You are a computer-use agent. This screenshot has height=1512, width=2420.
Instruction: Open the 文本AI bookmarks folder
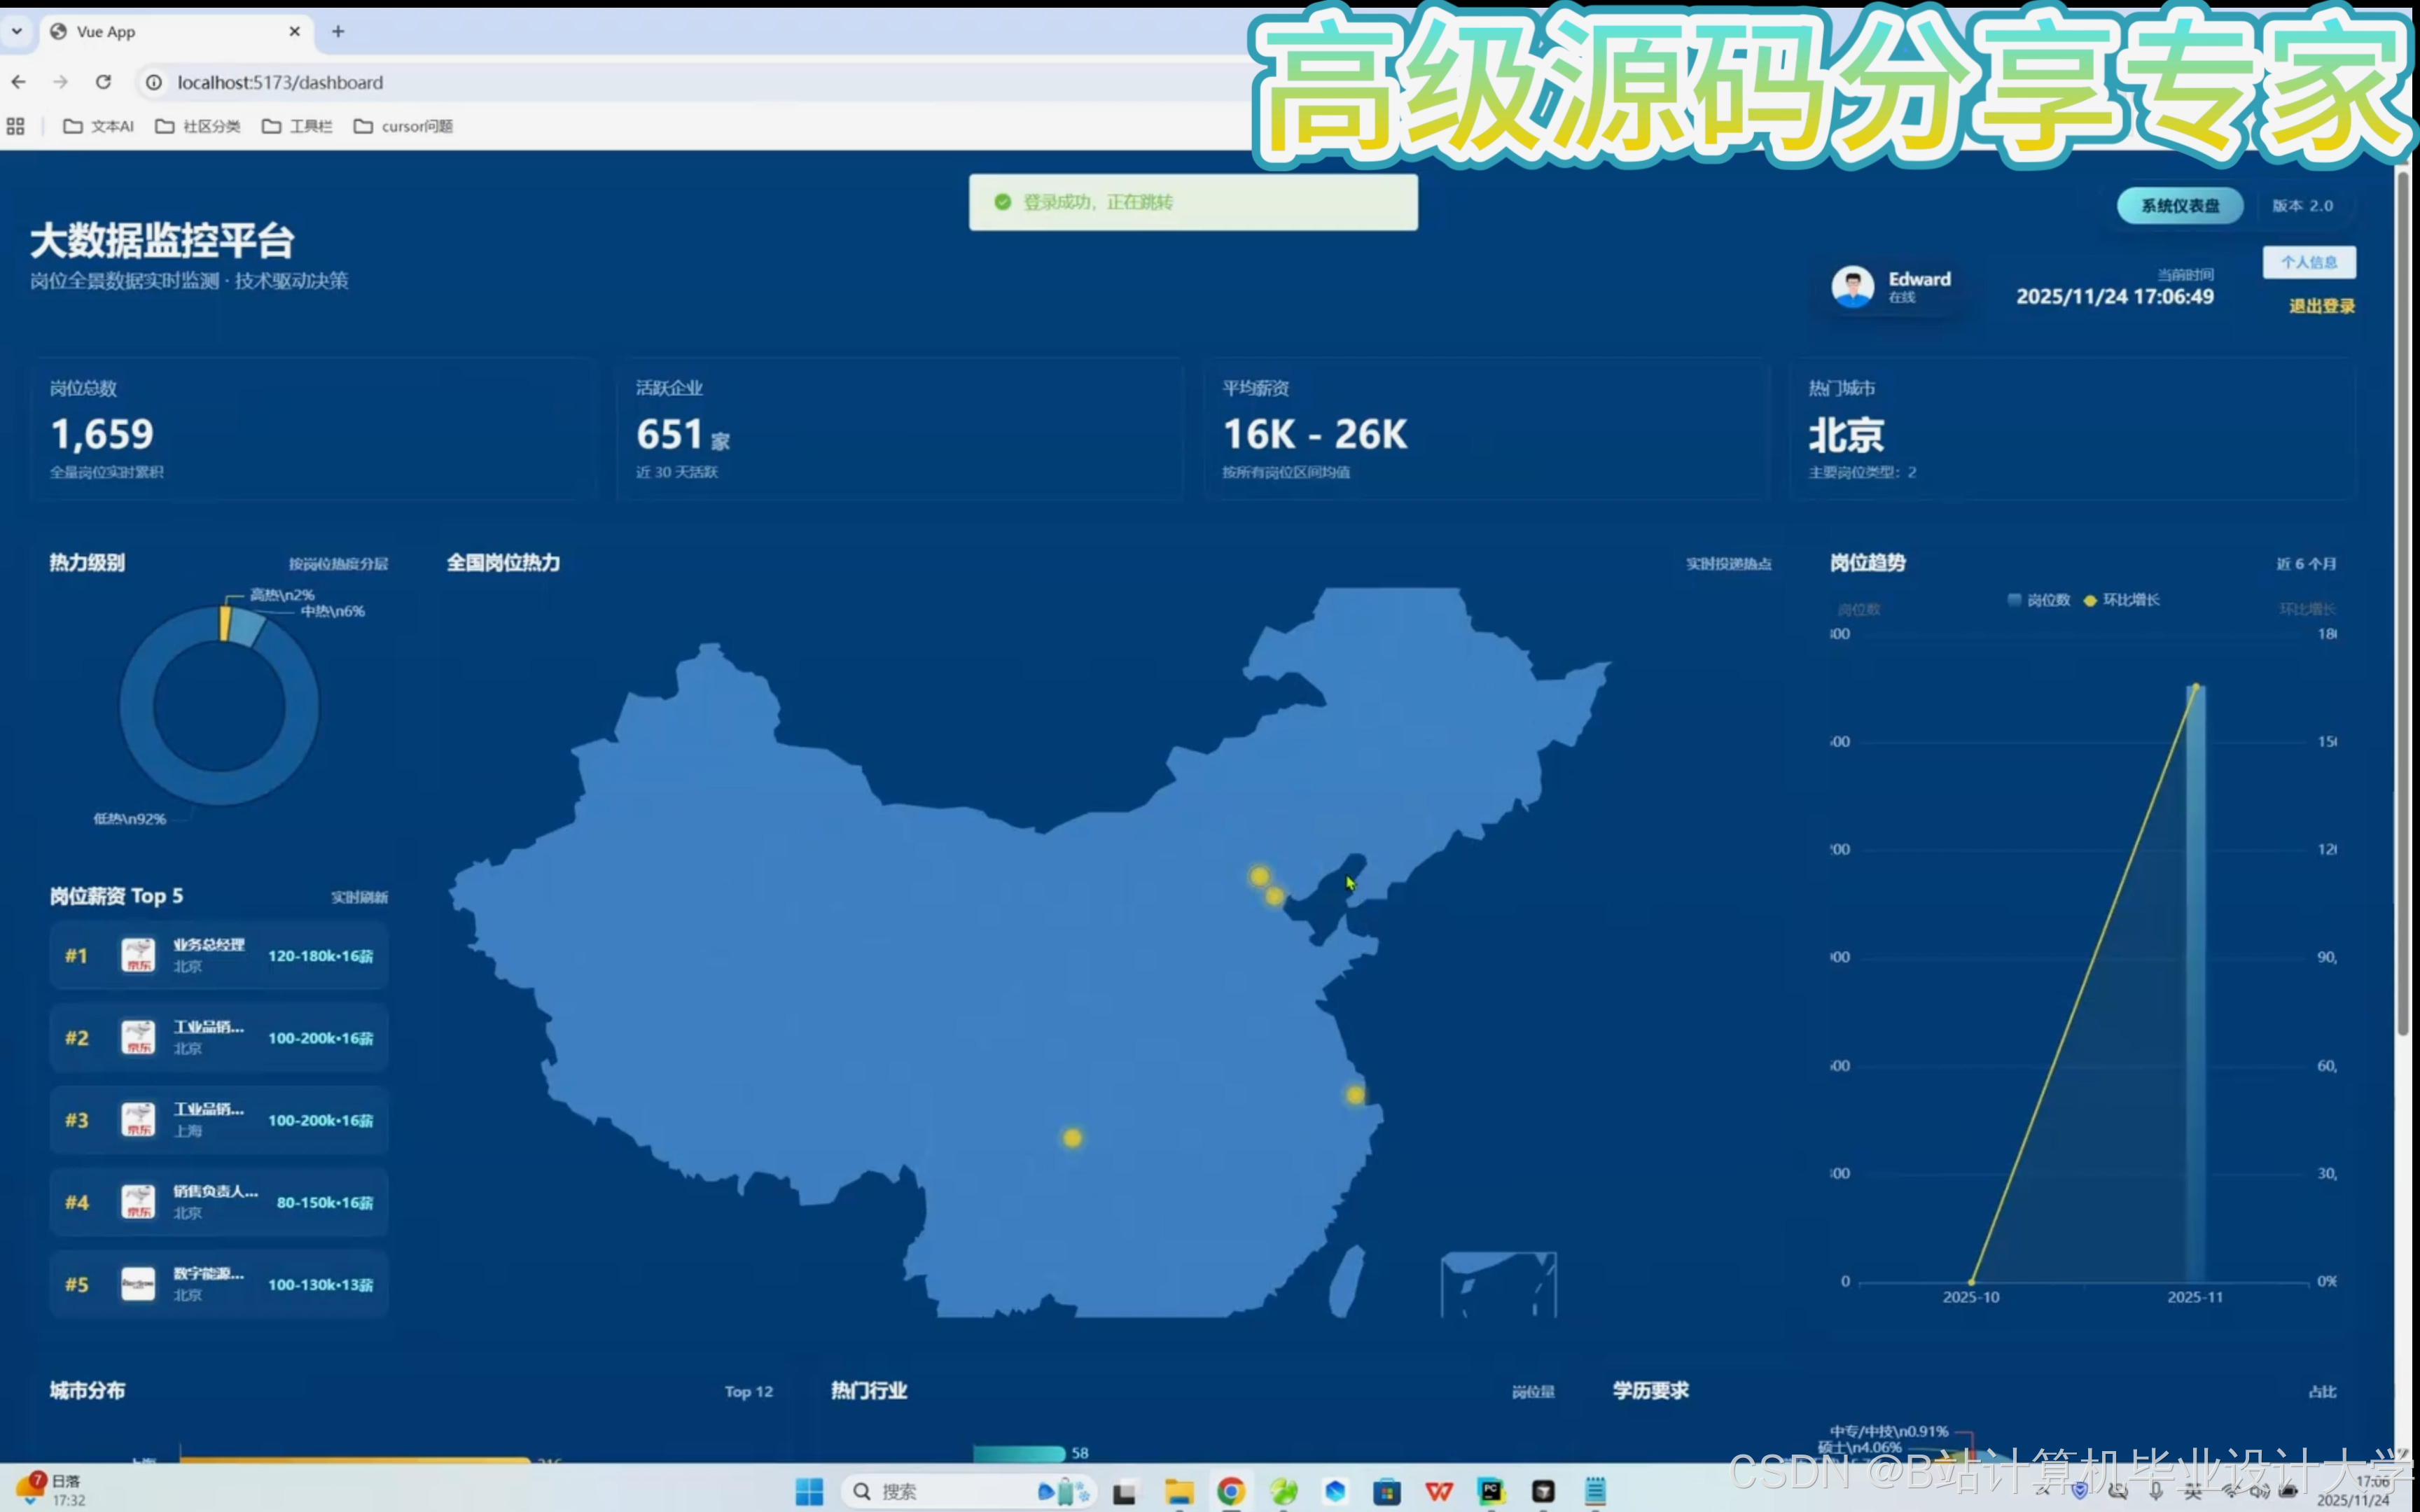(x=98, y=126)
